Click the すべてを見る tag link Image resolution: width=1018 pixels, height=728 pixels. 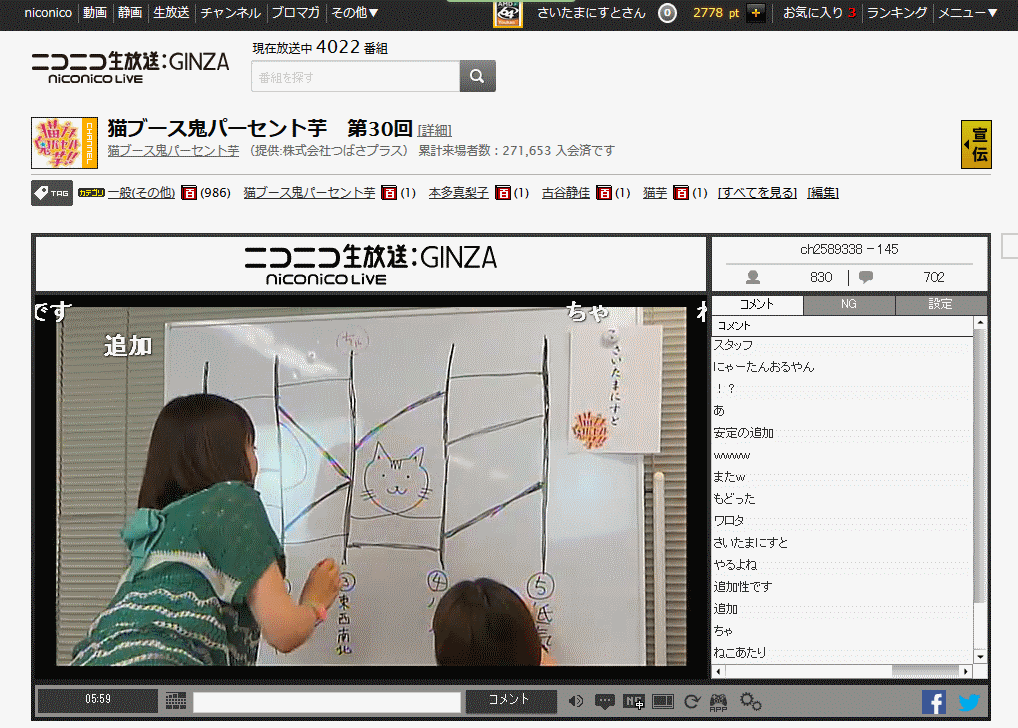click(x=758, y=193)
